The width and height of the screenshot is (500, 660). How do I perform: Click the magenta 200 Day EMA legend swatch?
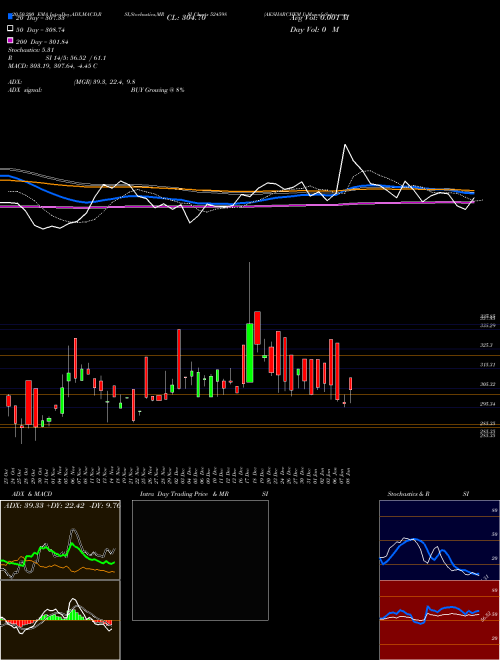(x=10, y=41)
